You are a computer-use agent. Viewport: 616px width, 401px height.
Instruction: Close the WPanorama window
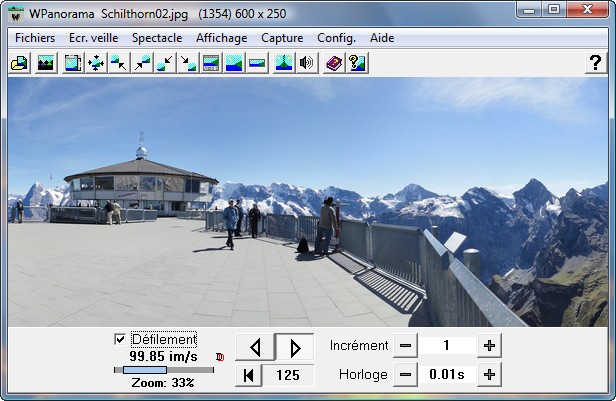587,9
